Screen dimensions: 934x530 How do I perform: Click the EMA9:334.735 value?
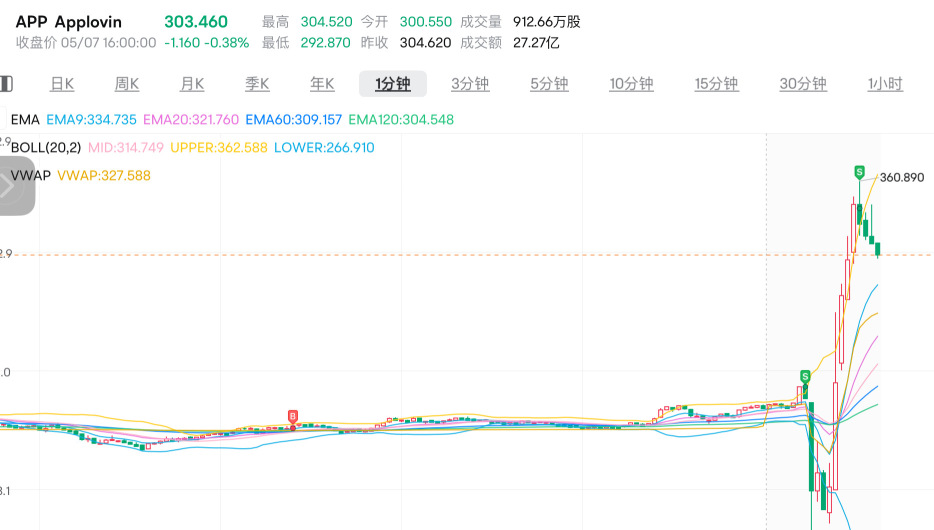coord(91,120)
